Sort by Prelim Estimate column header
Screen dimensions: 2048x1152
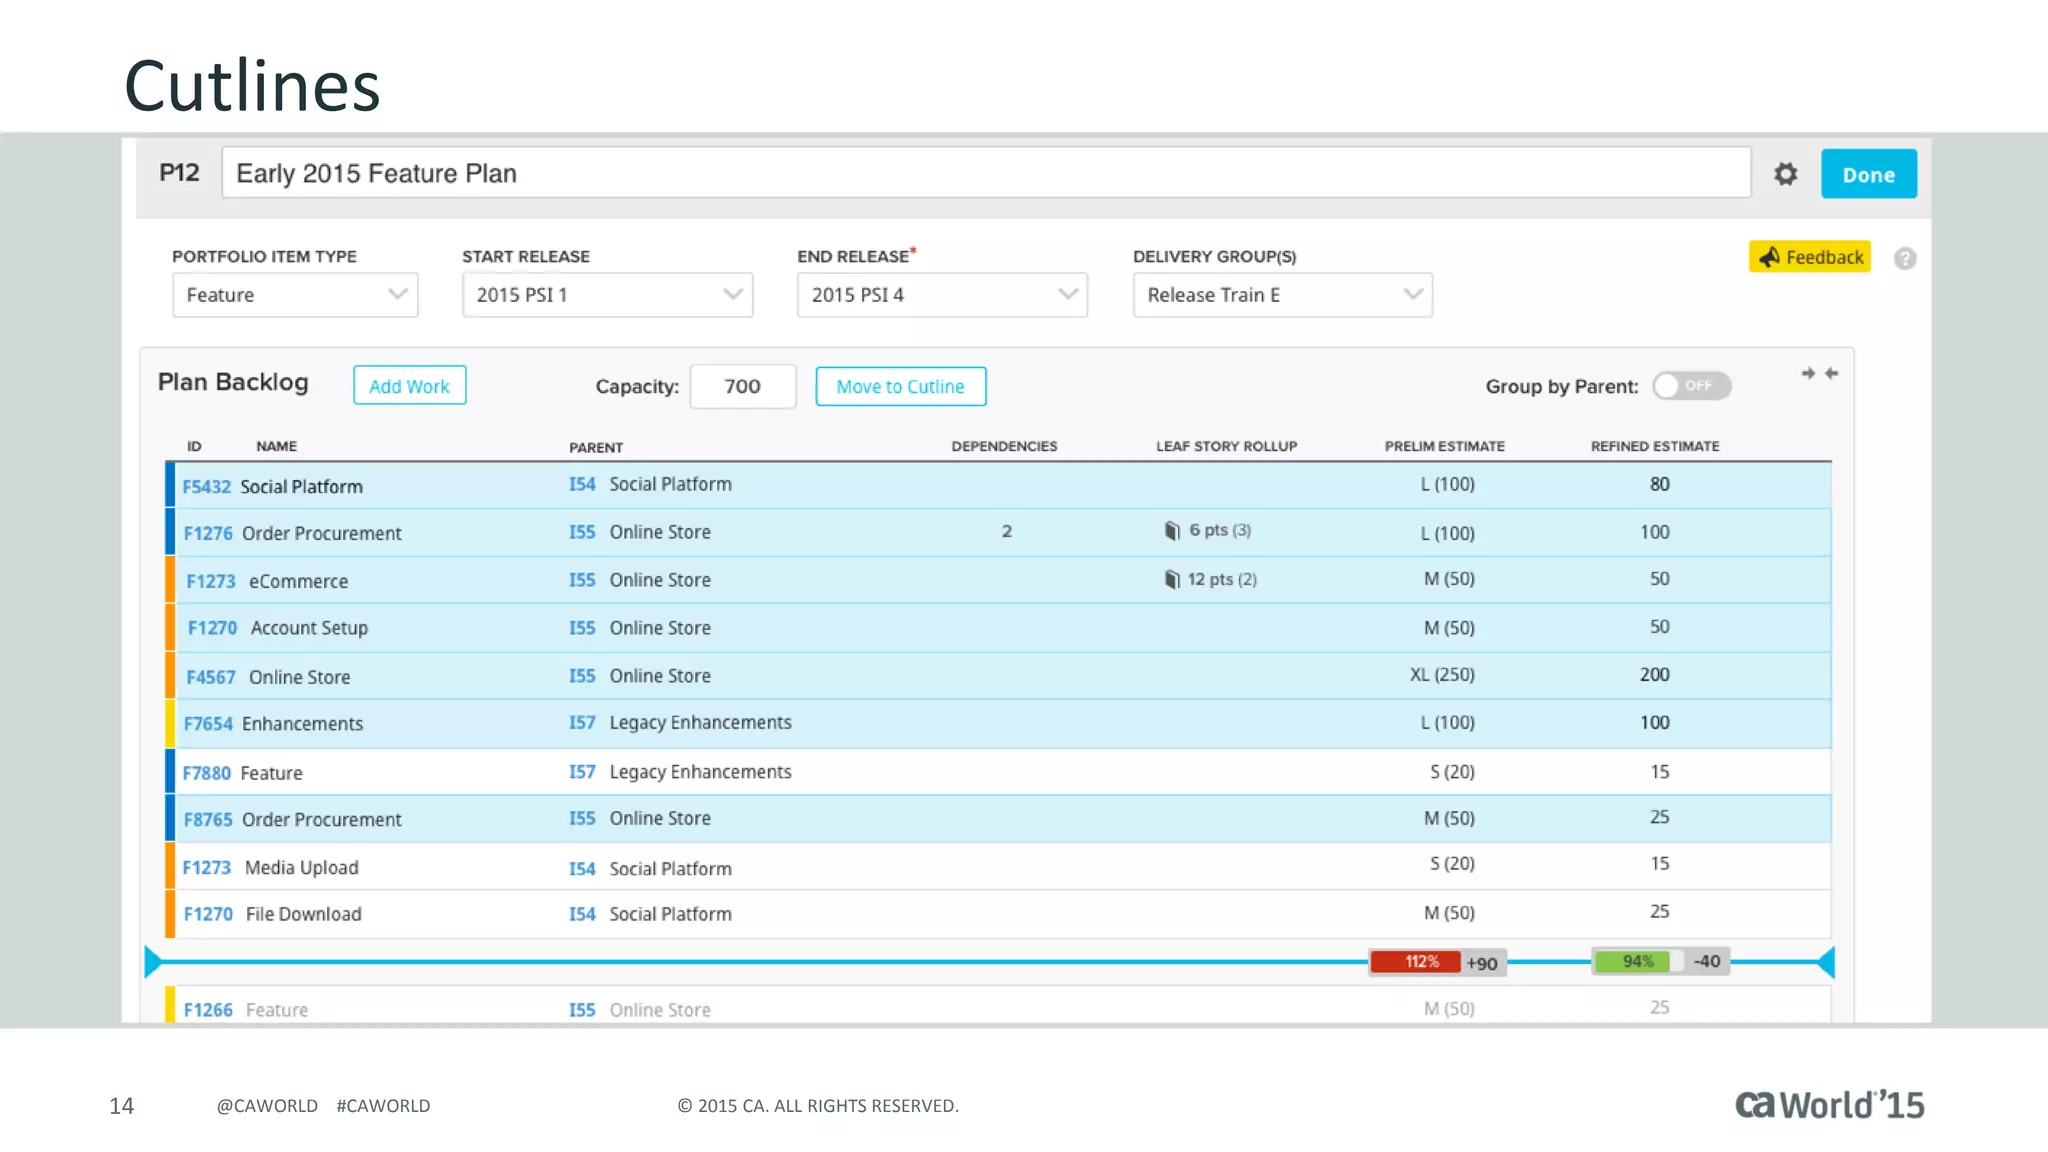[1443, 446]
